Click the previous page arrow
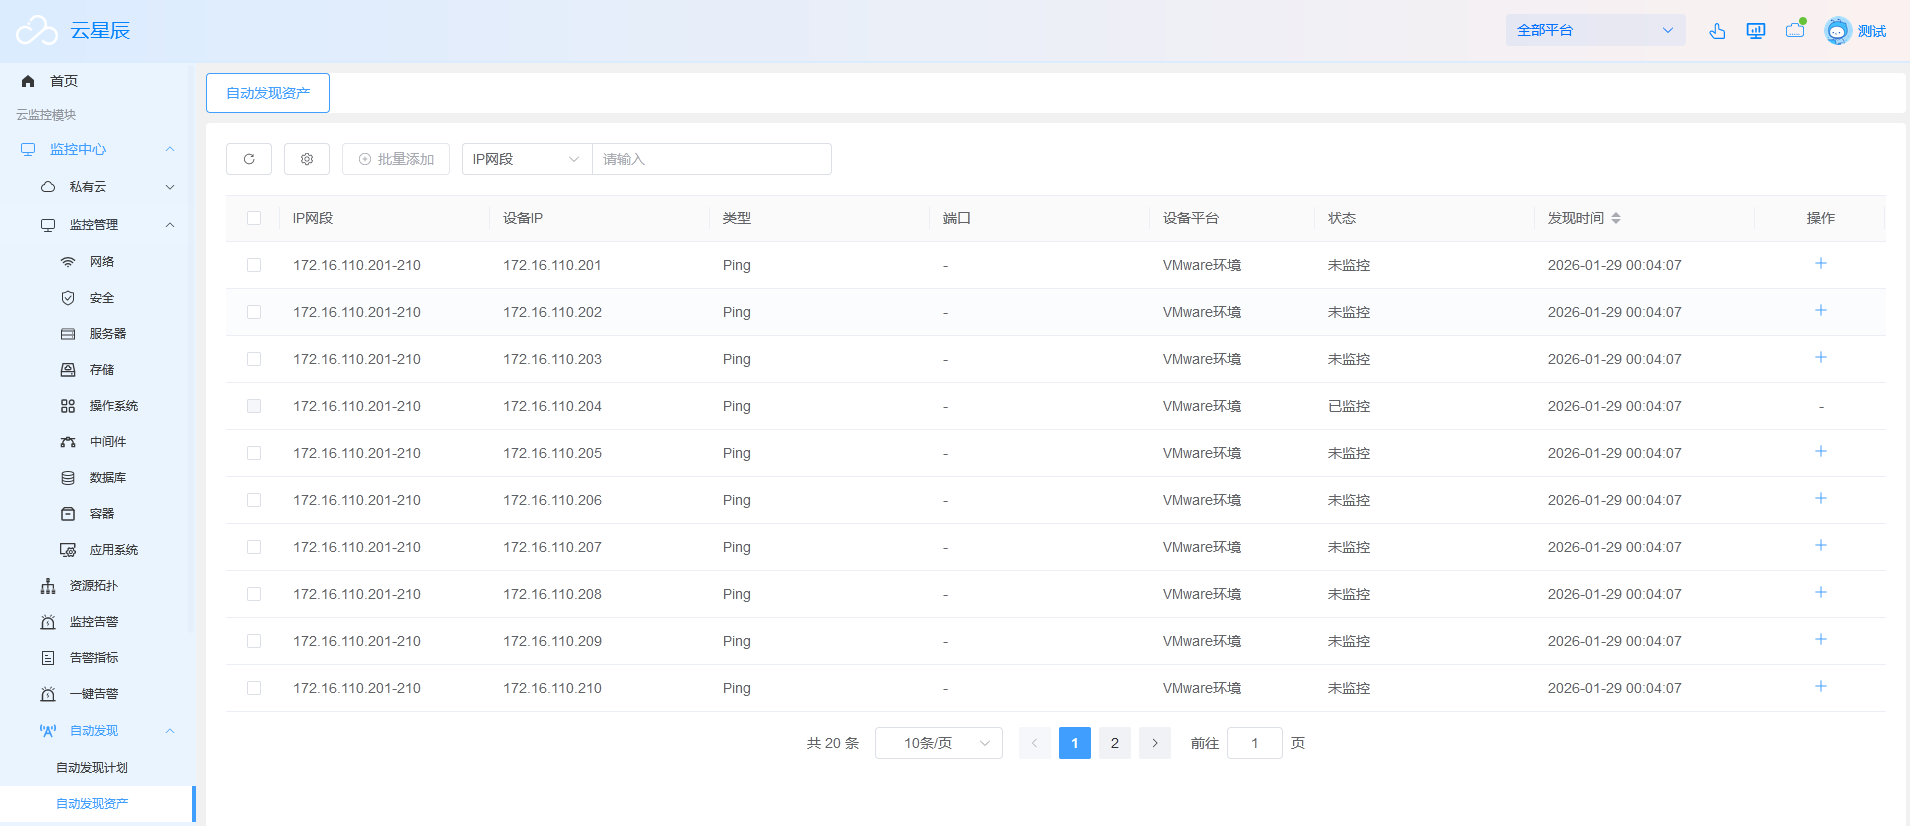Screen dimensions: 1910x826 tap(1035, 743)
